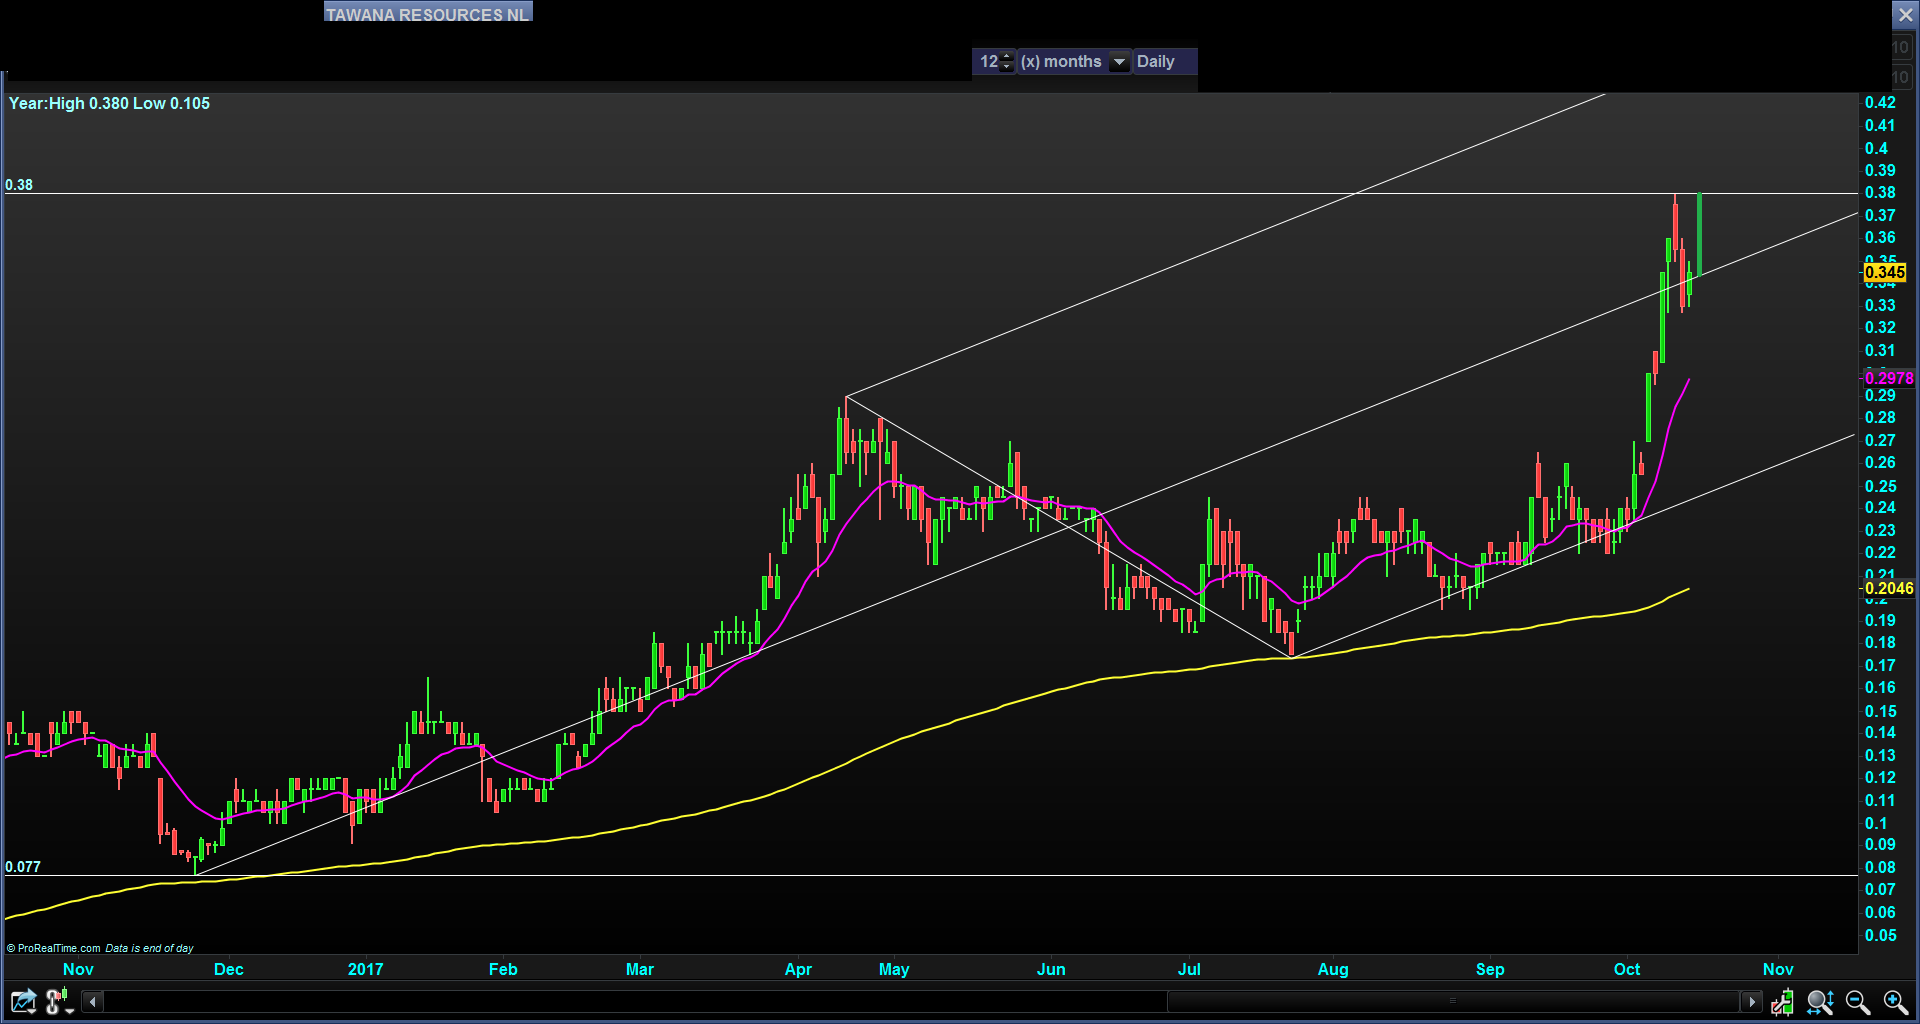Open the (x) months period dropdown
1920x1024 pixels.
[1075, 62]
